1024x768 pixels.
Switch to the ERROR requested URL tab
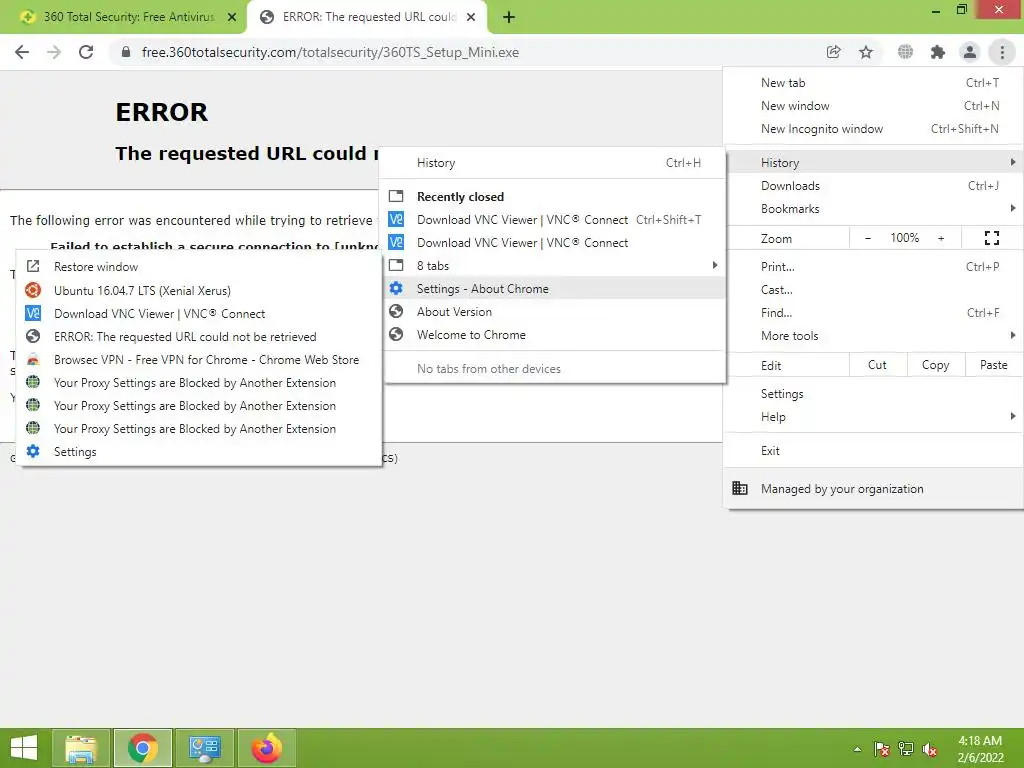(x=368, y=17)
